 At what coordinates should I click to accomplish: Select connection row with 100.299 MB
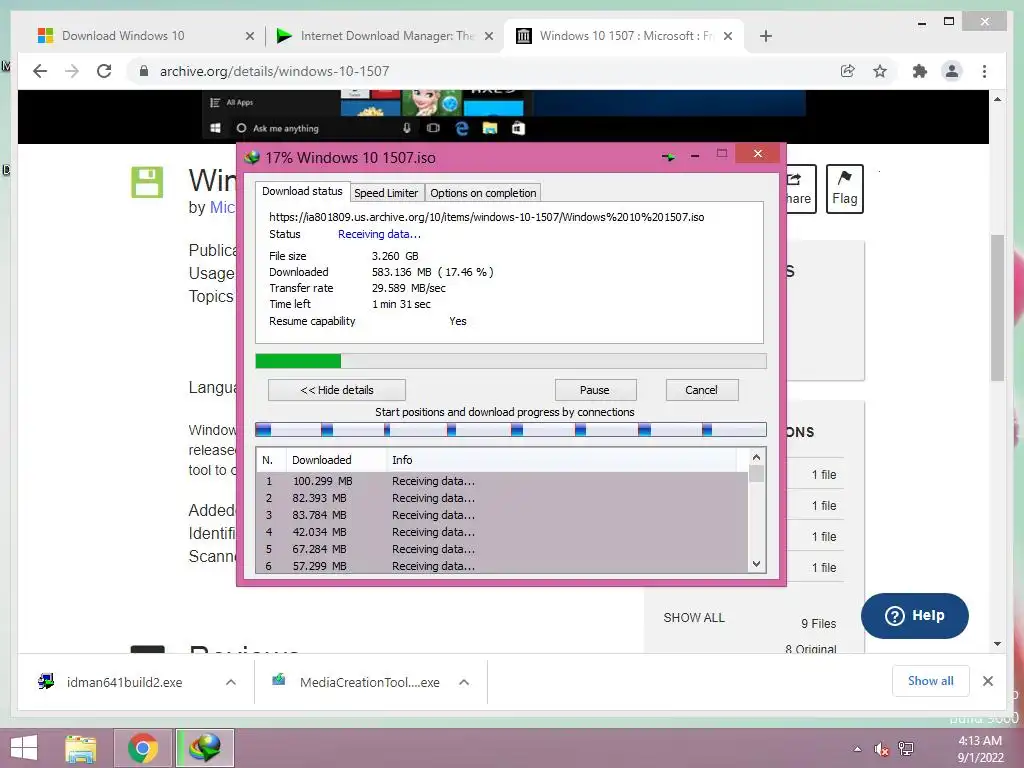502,481
